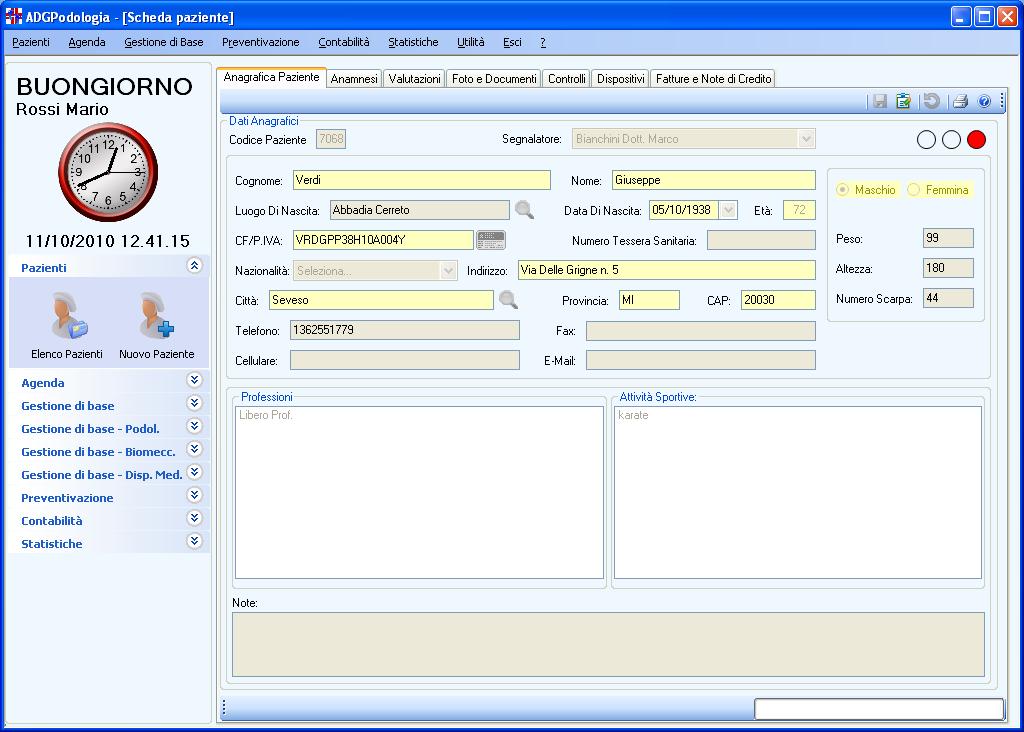
Task: Click the undo arrow icon in toolbar
Action: [931, 101]
